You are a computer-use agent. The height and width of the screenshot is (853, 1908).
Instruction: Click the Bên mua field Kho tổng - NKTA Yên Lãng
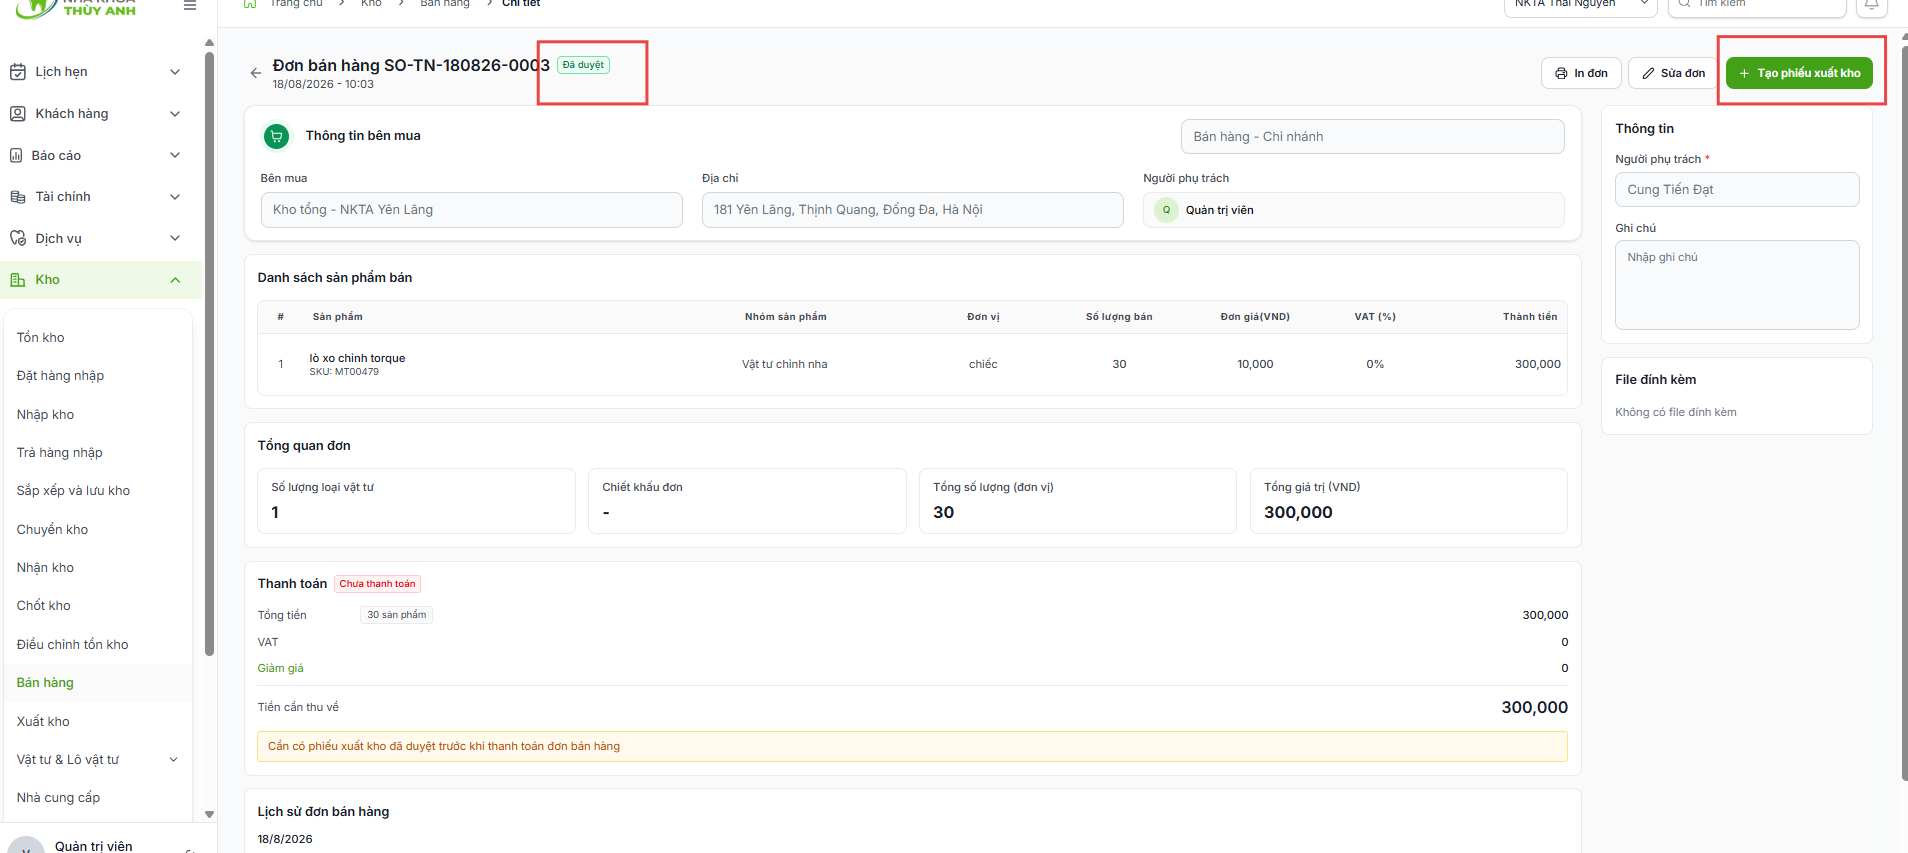[471, 210]
